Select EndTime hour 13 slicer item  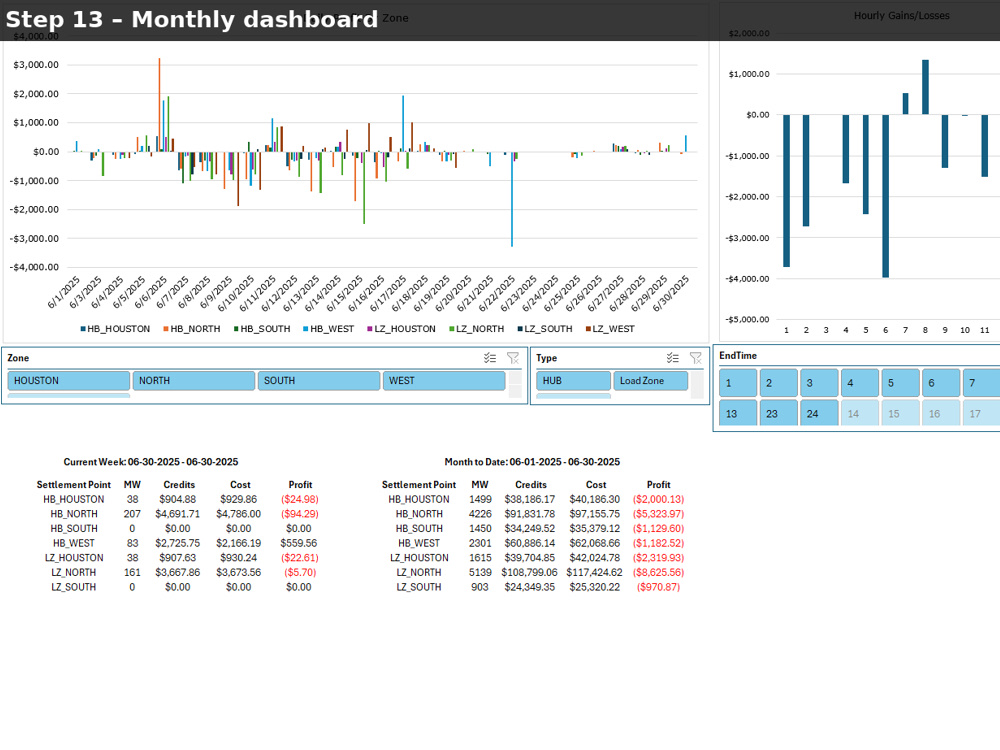pos(738,413)
